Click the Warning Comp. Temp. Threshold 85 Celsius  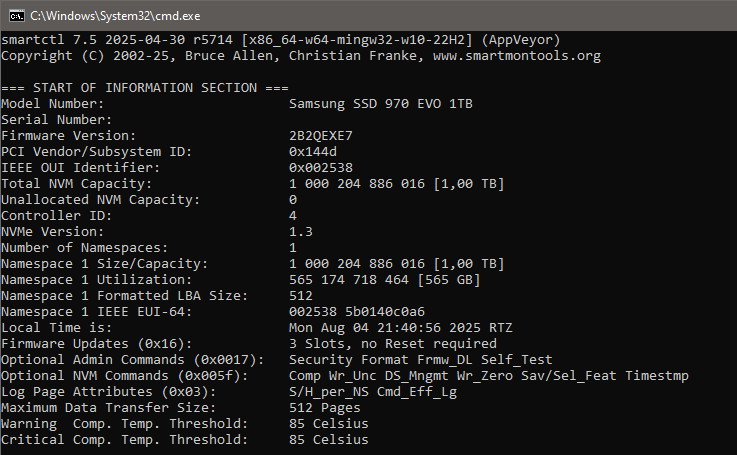(329, 424)
